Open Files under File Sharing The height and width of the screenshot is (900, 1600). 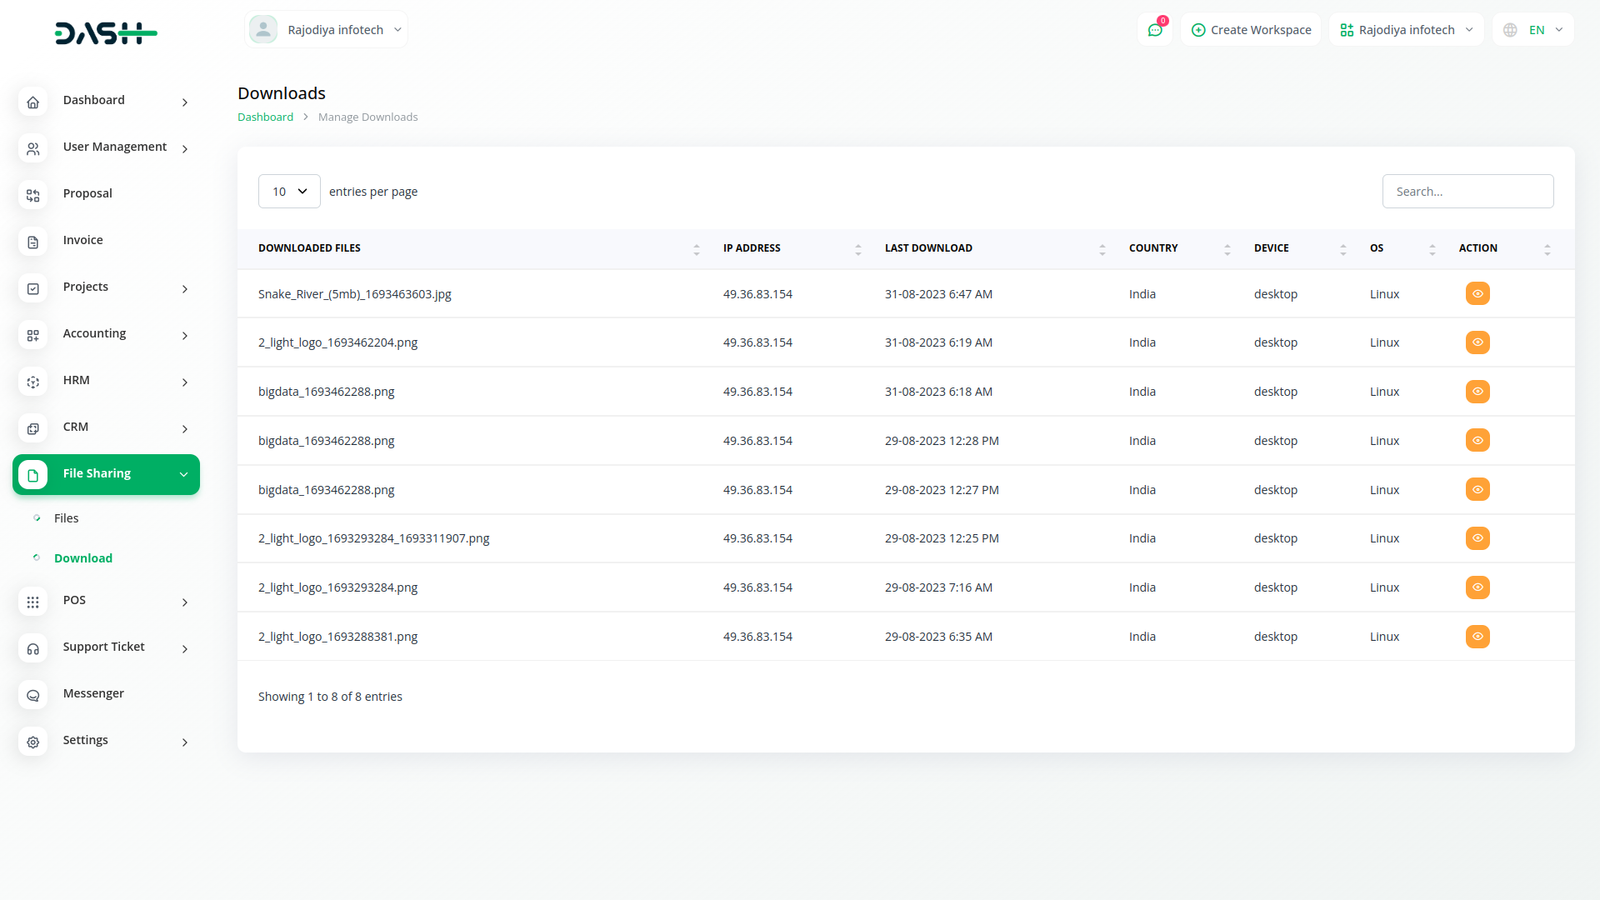point(66,518)
